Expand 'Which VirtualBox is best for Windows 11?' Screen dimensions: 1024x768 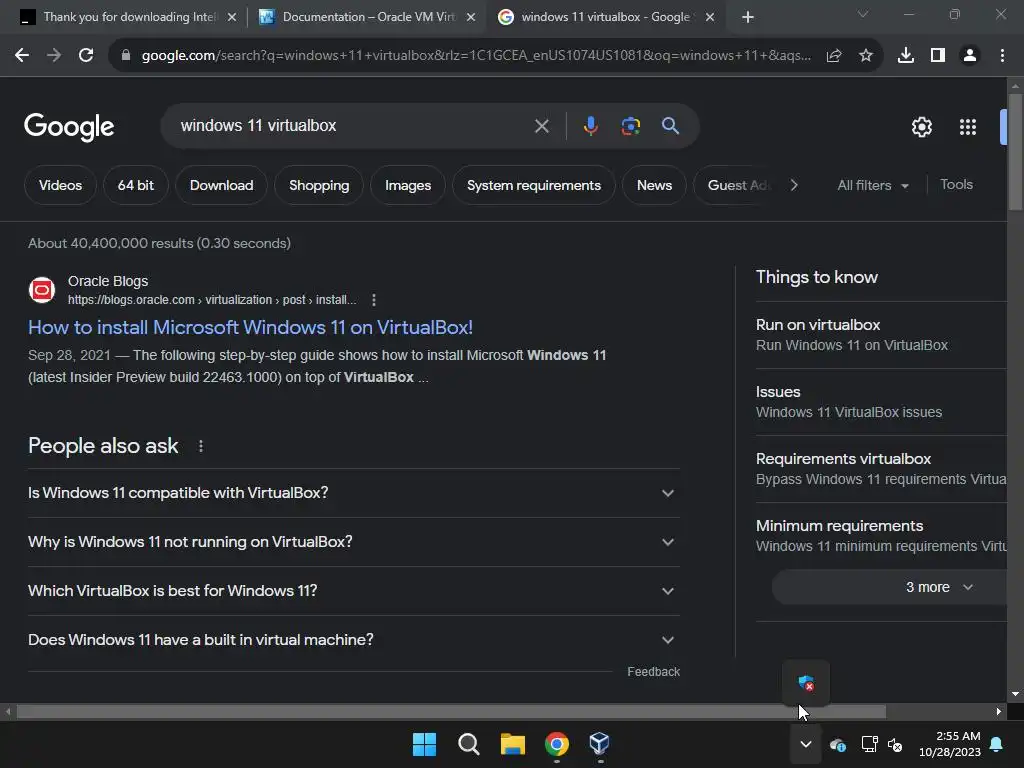[353, 591]
